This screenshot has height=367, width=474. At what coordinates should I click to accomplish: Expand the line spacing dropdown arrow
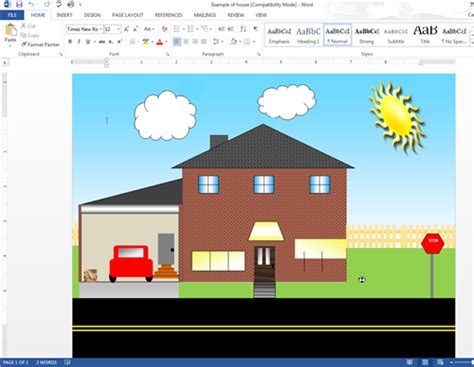click(x=223, y=42)
